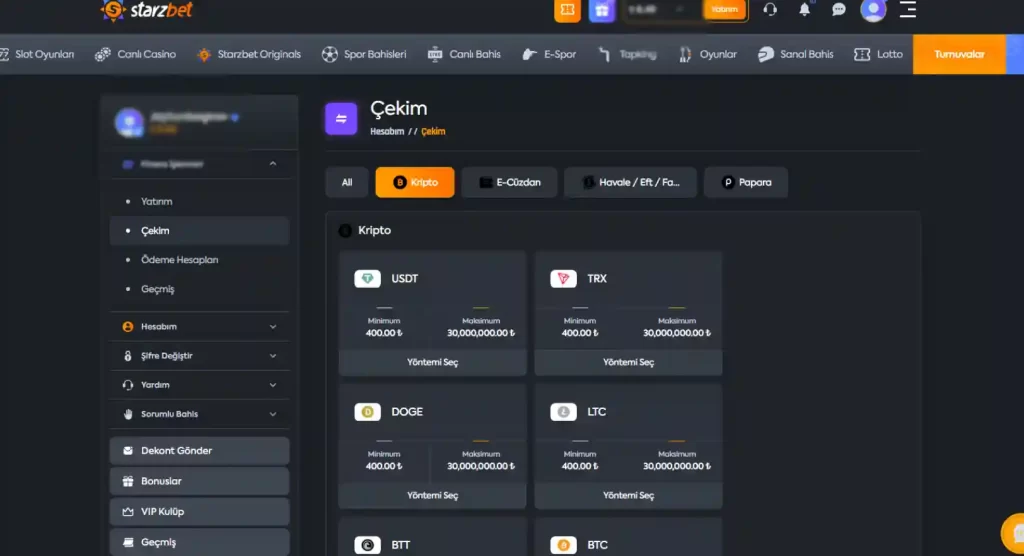The height and width of the screenshot is (556, 1024).
Task: Select the E-Cüzdan filter tab
Action: point(509,182)
